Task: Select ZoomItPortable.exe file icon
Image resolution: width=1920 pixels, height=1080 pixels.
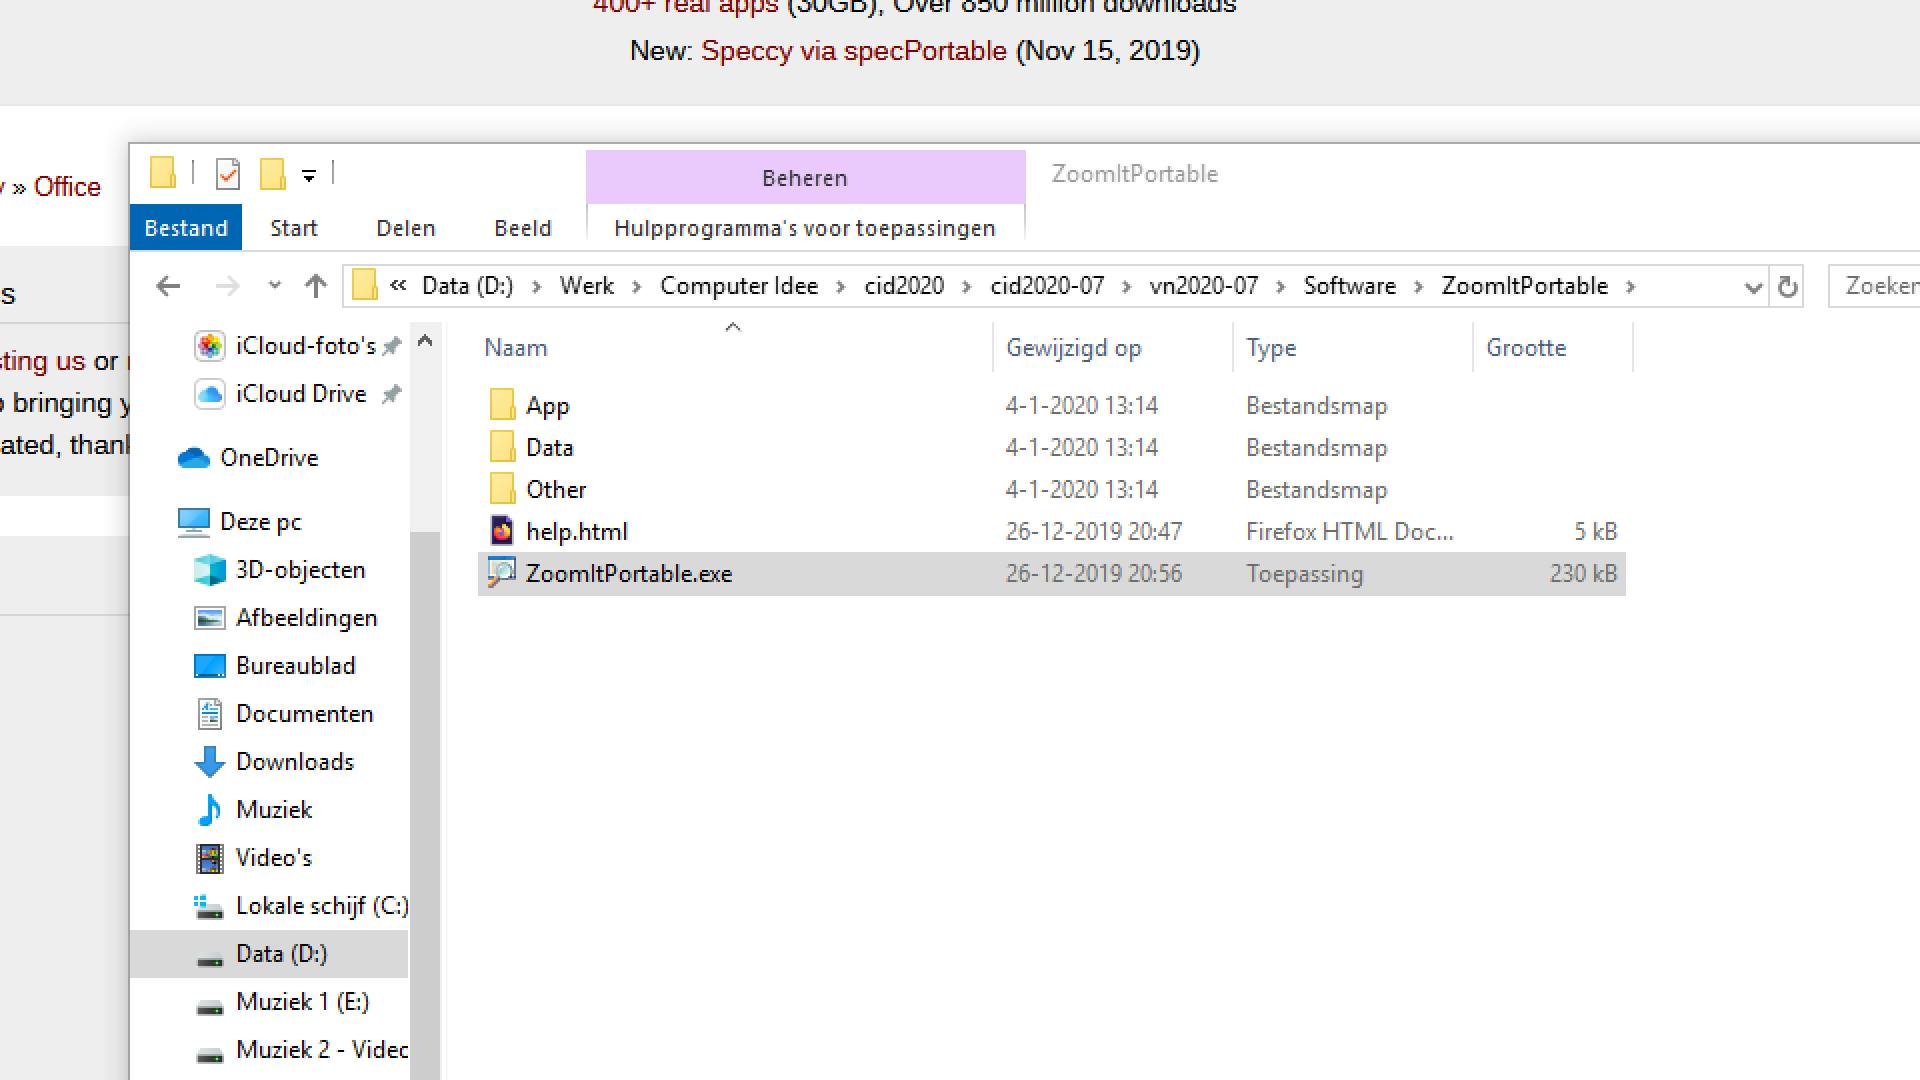Action: click(501, 573)
